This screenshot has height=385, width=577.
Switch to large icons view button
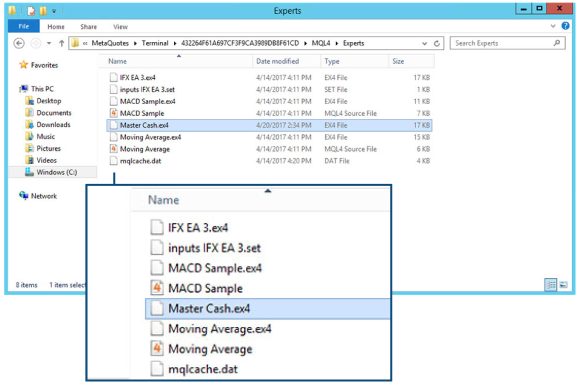click(x=563, y=285)
